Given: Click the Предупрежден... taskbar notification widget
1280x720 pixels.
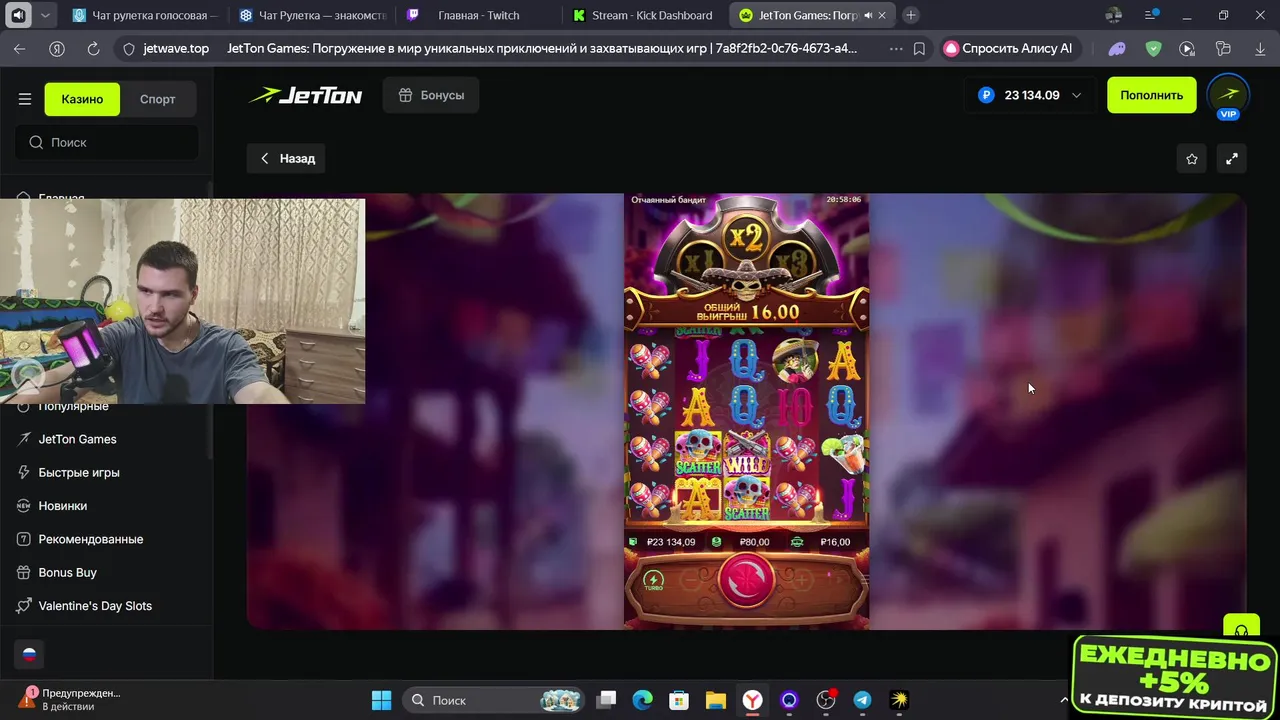Looking at the screenshot, I should tap(70, 699).
